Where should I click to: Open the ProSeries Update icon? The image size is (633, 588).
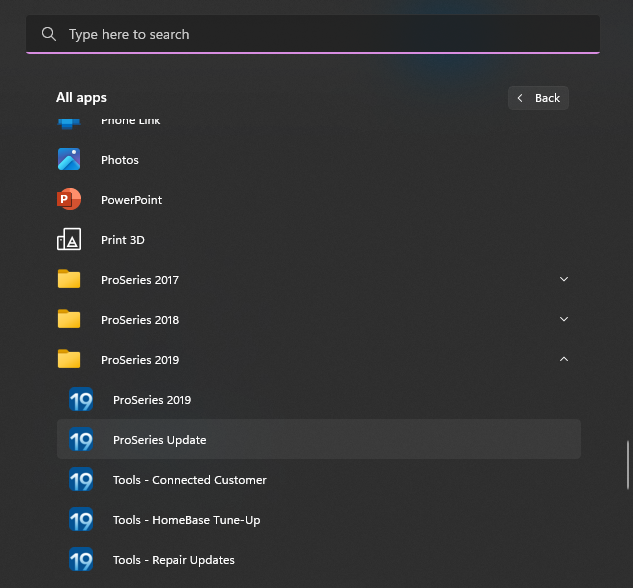click(x=81, y=440)
